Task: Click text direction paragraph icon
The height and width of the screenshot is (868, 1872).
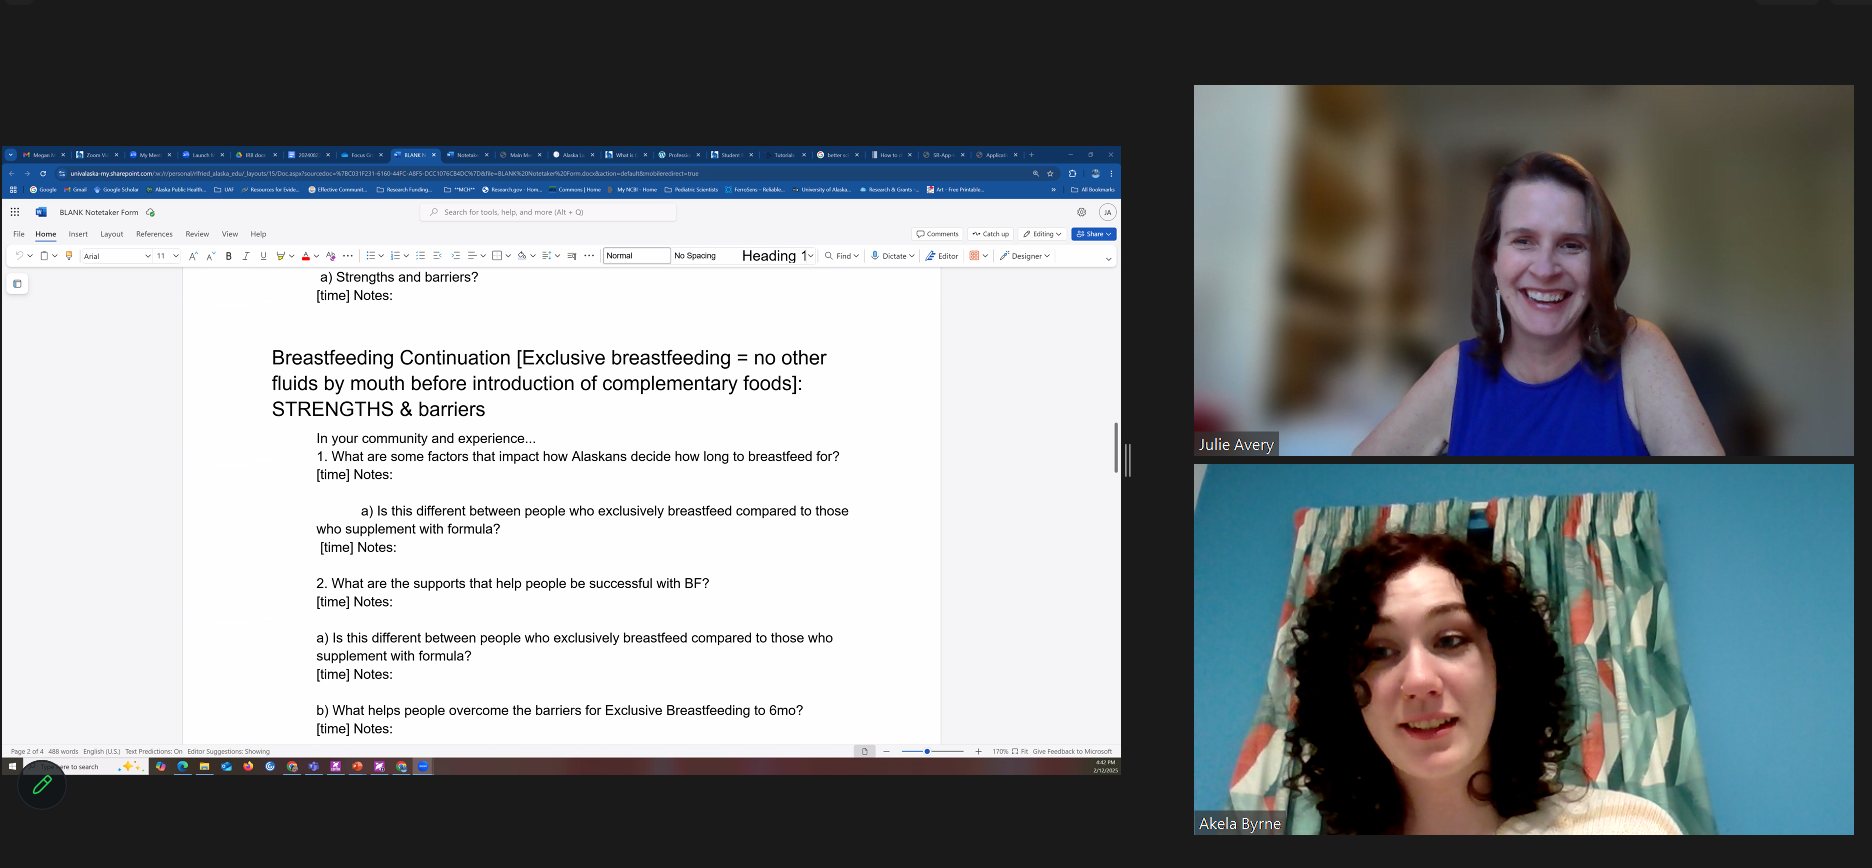Action: pos(572,256)
